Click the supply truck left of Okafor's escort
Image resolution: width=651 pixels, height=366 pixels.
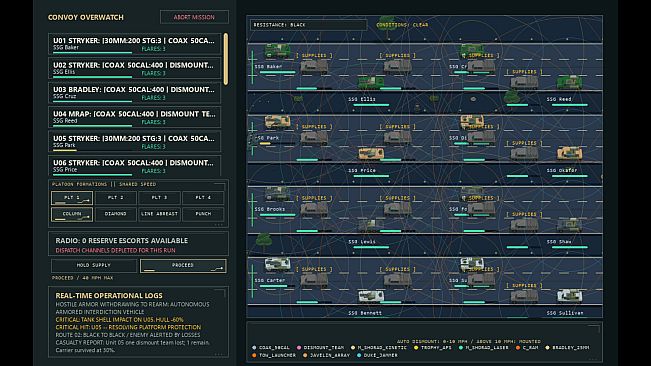point(524,154)
